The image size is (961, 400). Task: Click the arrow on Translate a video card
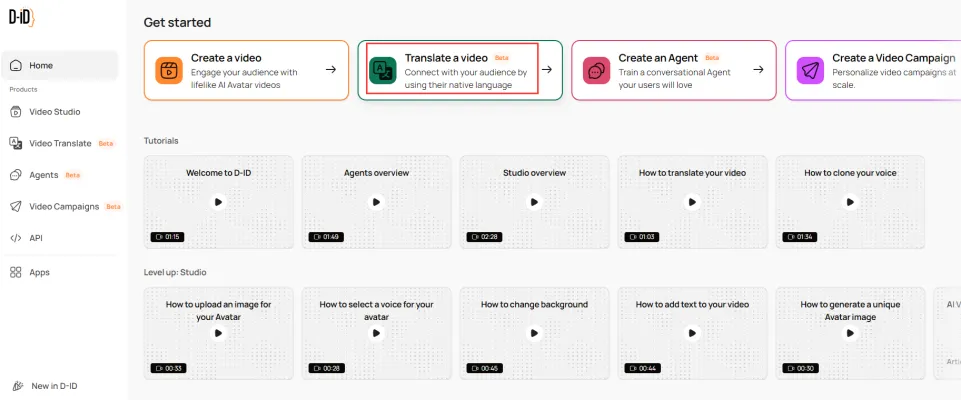546,70
